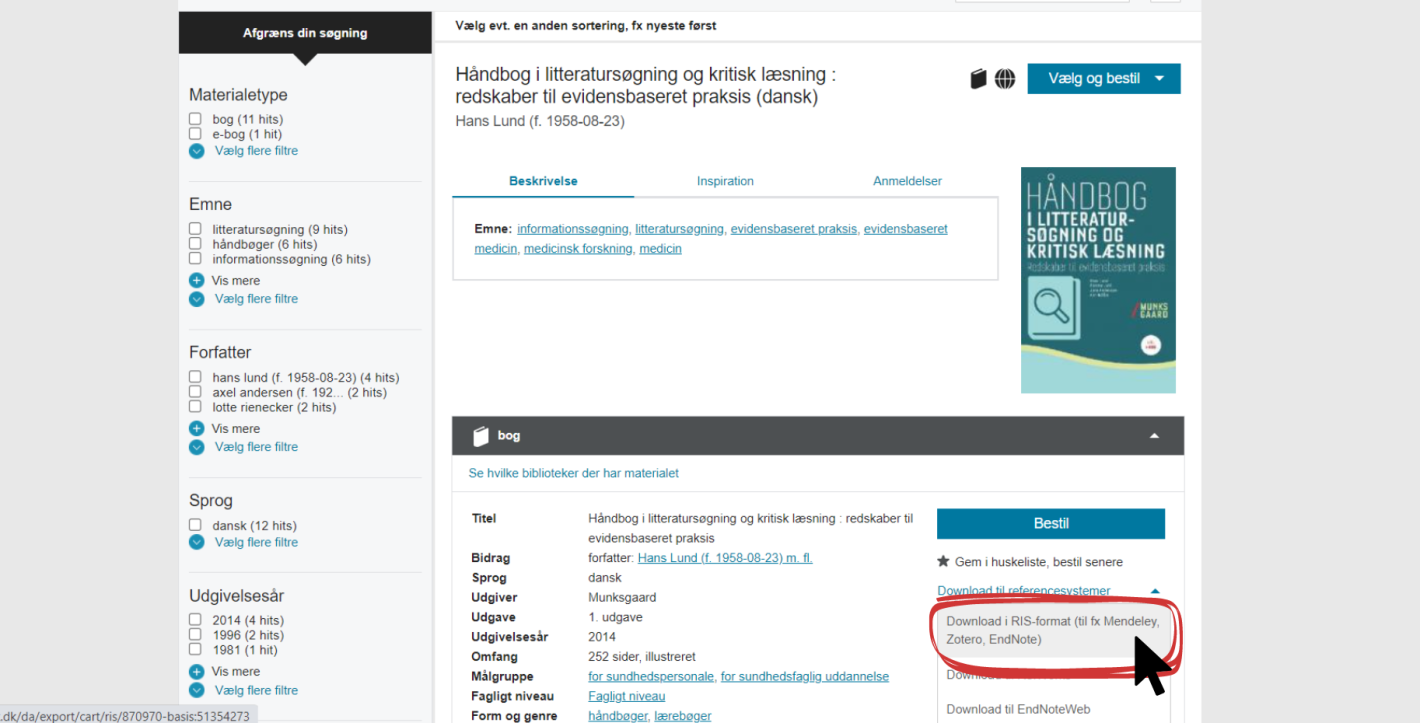1420x723 pixels.
Task: Tick the e-bog (1 hit) checkbox
Action: [x=195, y=135]
